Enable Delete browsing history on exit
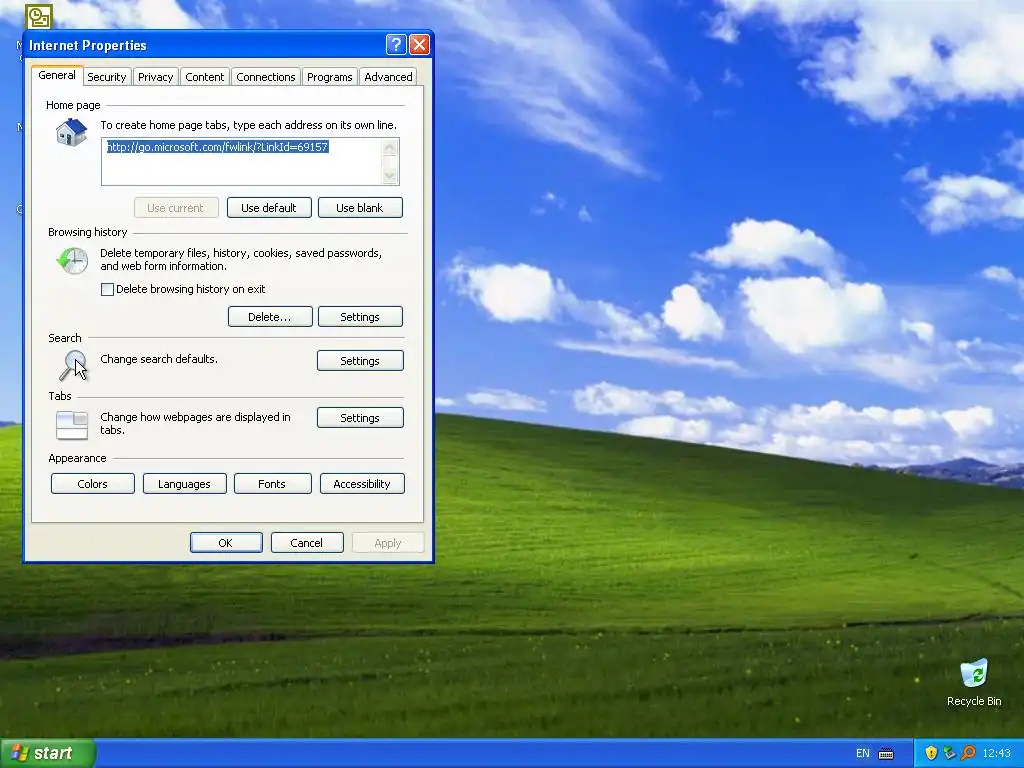 [107, 289]
